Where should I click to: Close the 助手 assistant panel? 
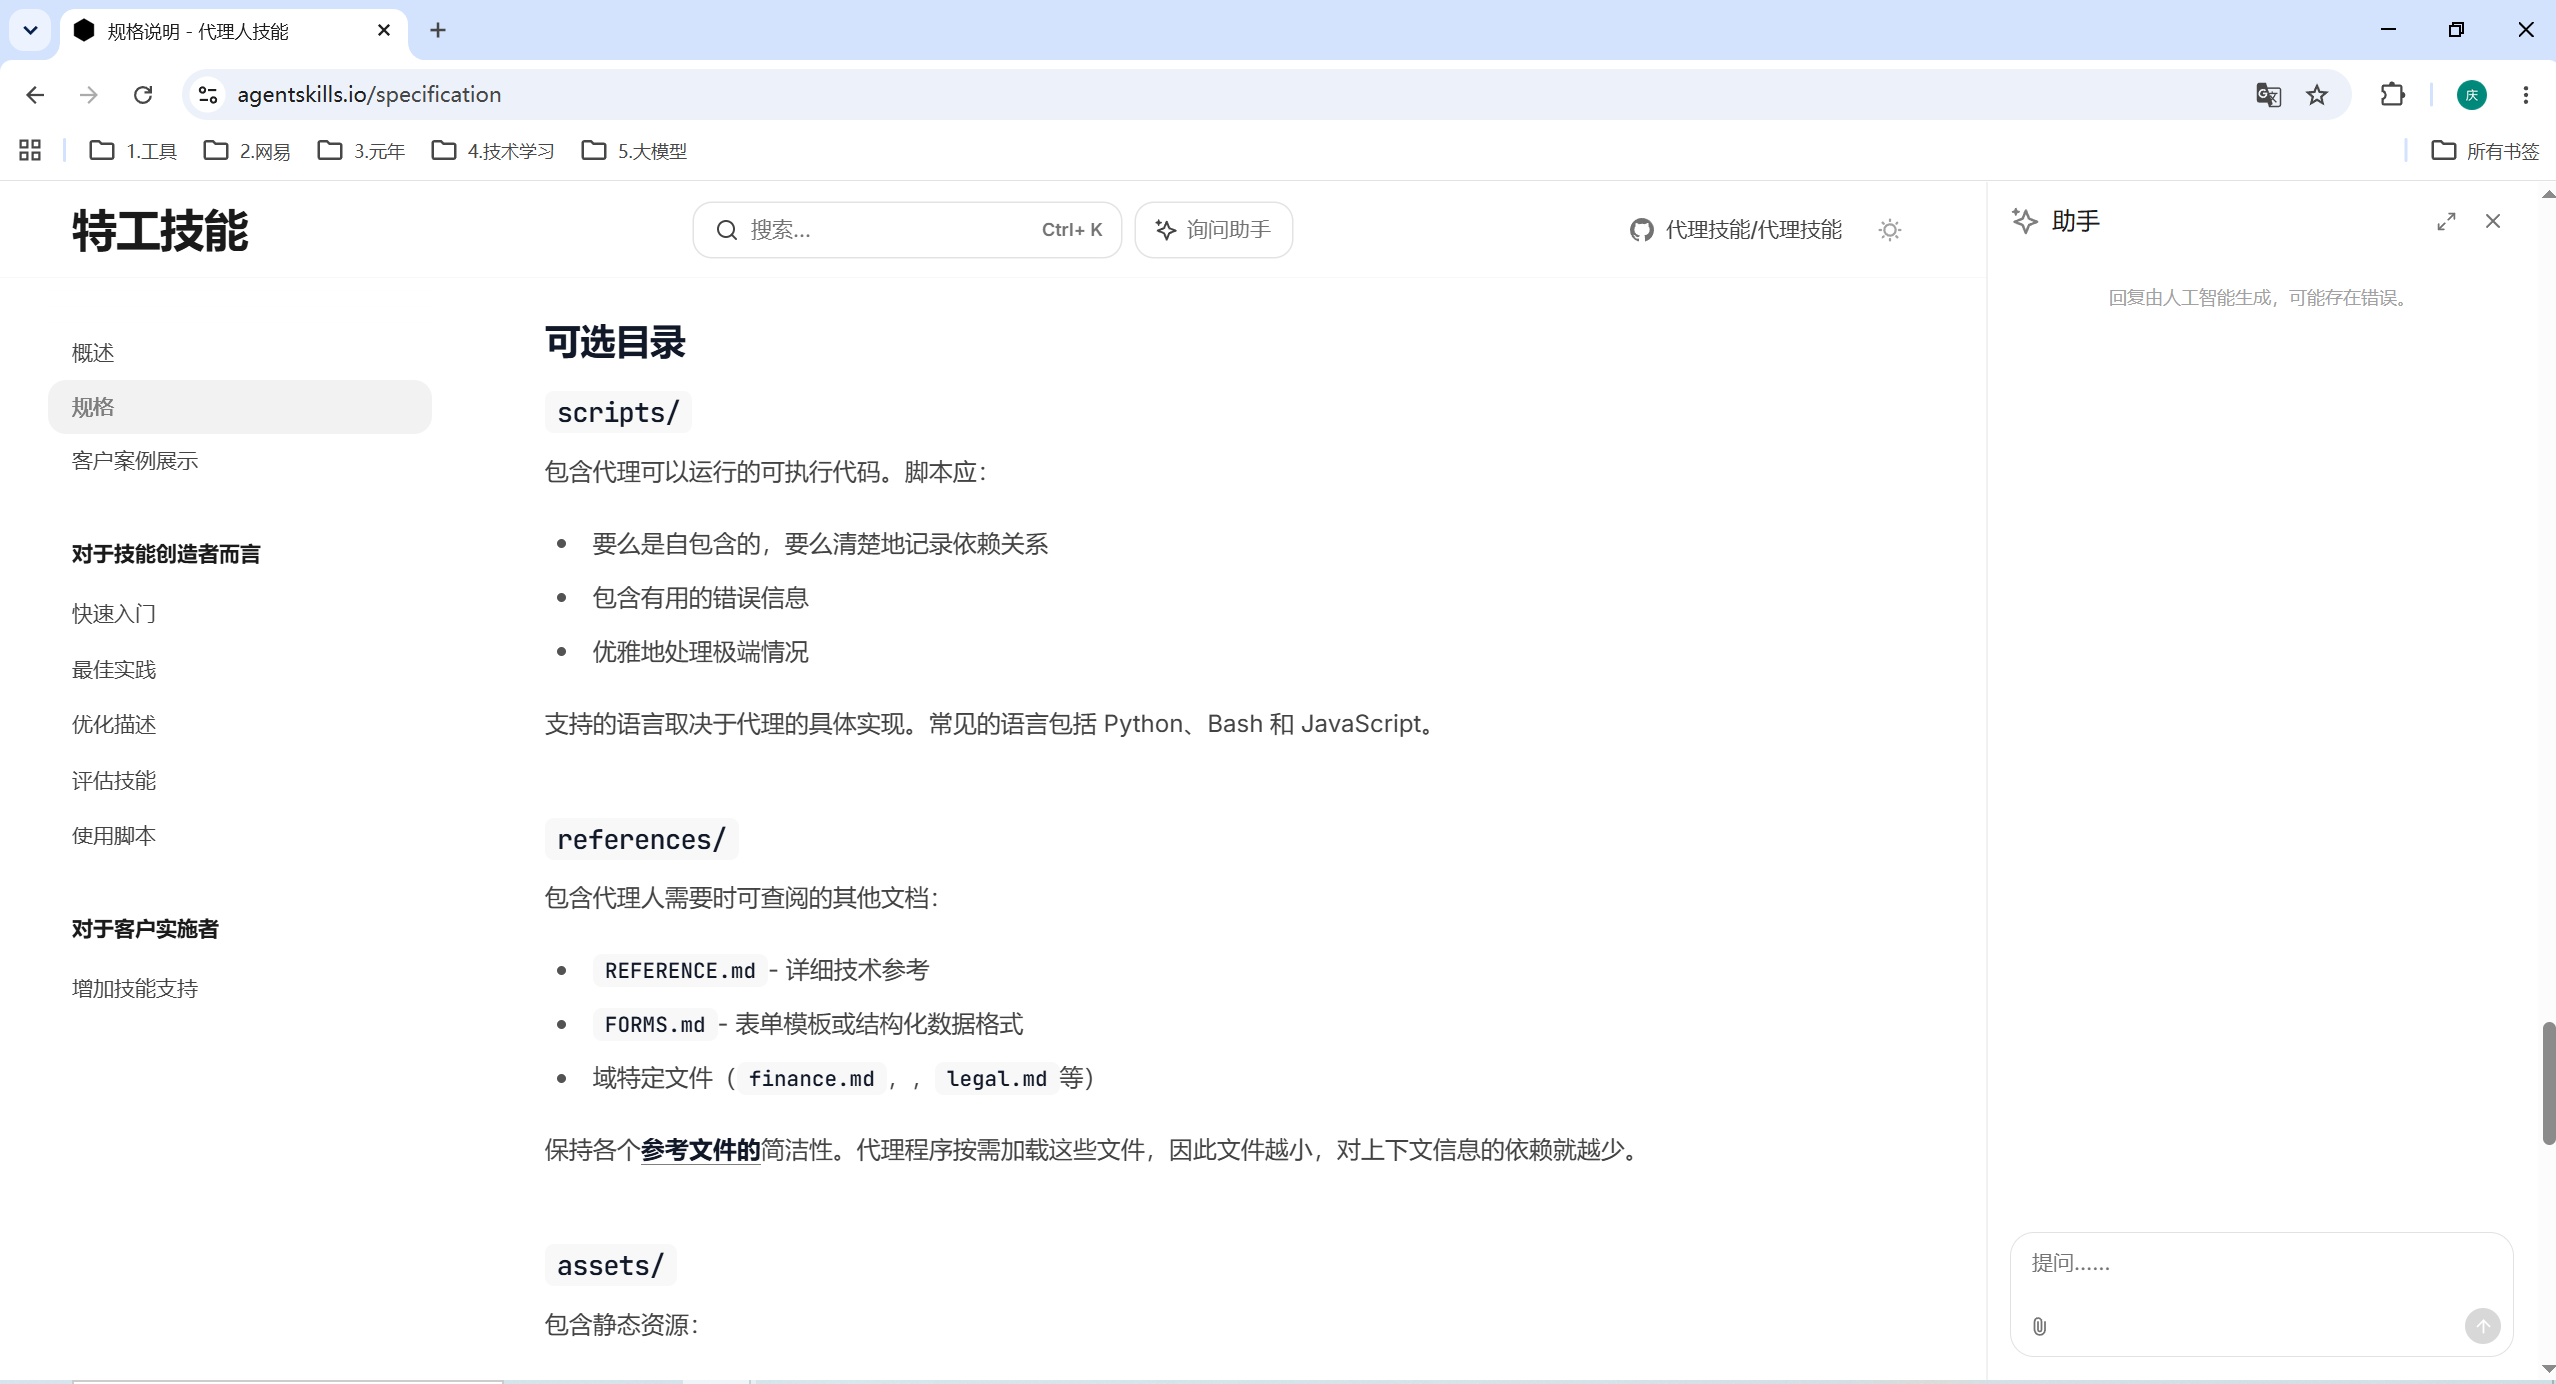click(x=2493, y=222)
